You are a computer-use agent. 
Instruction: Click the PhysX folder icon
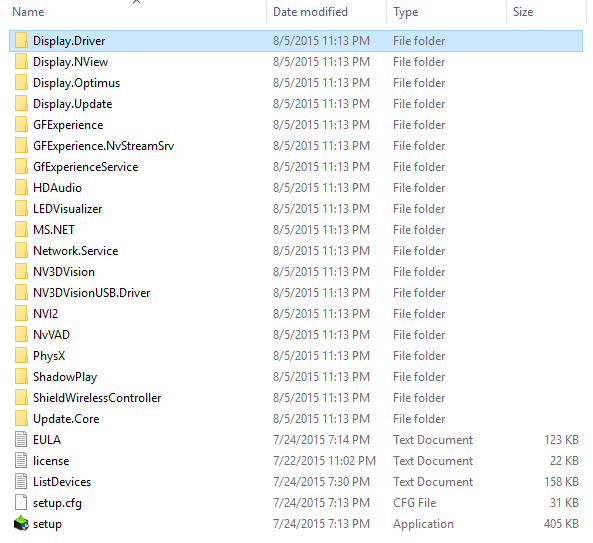pos(21,355)
